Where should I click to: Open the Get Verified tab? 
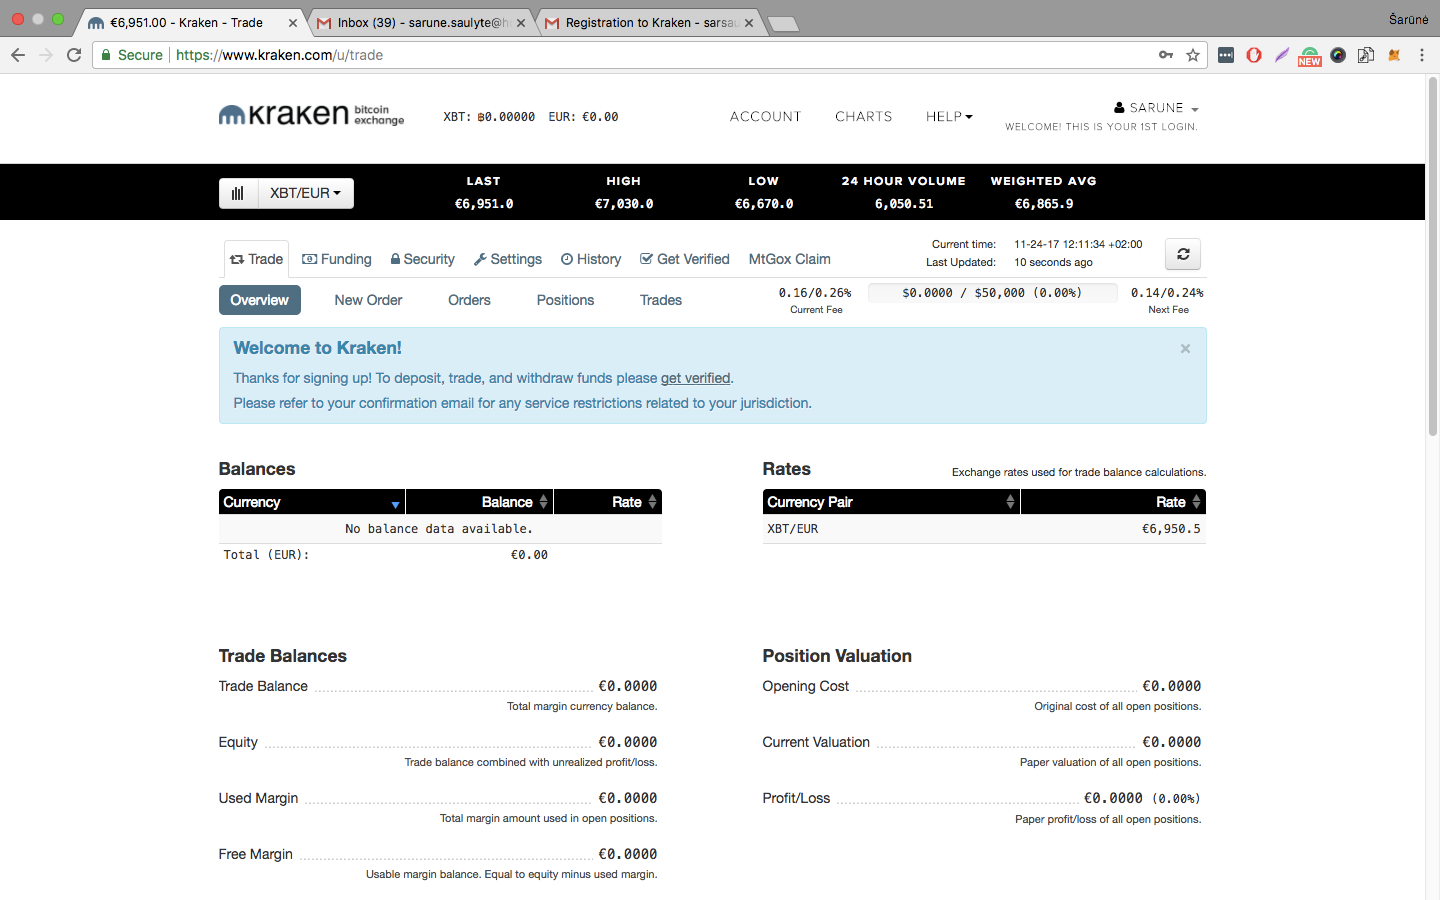pyautogui.click(x=685, y=259)
